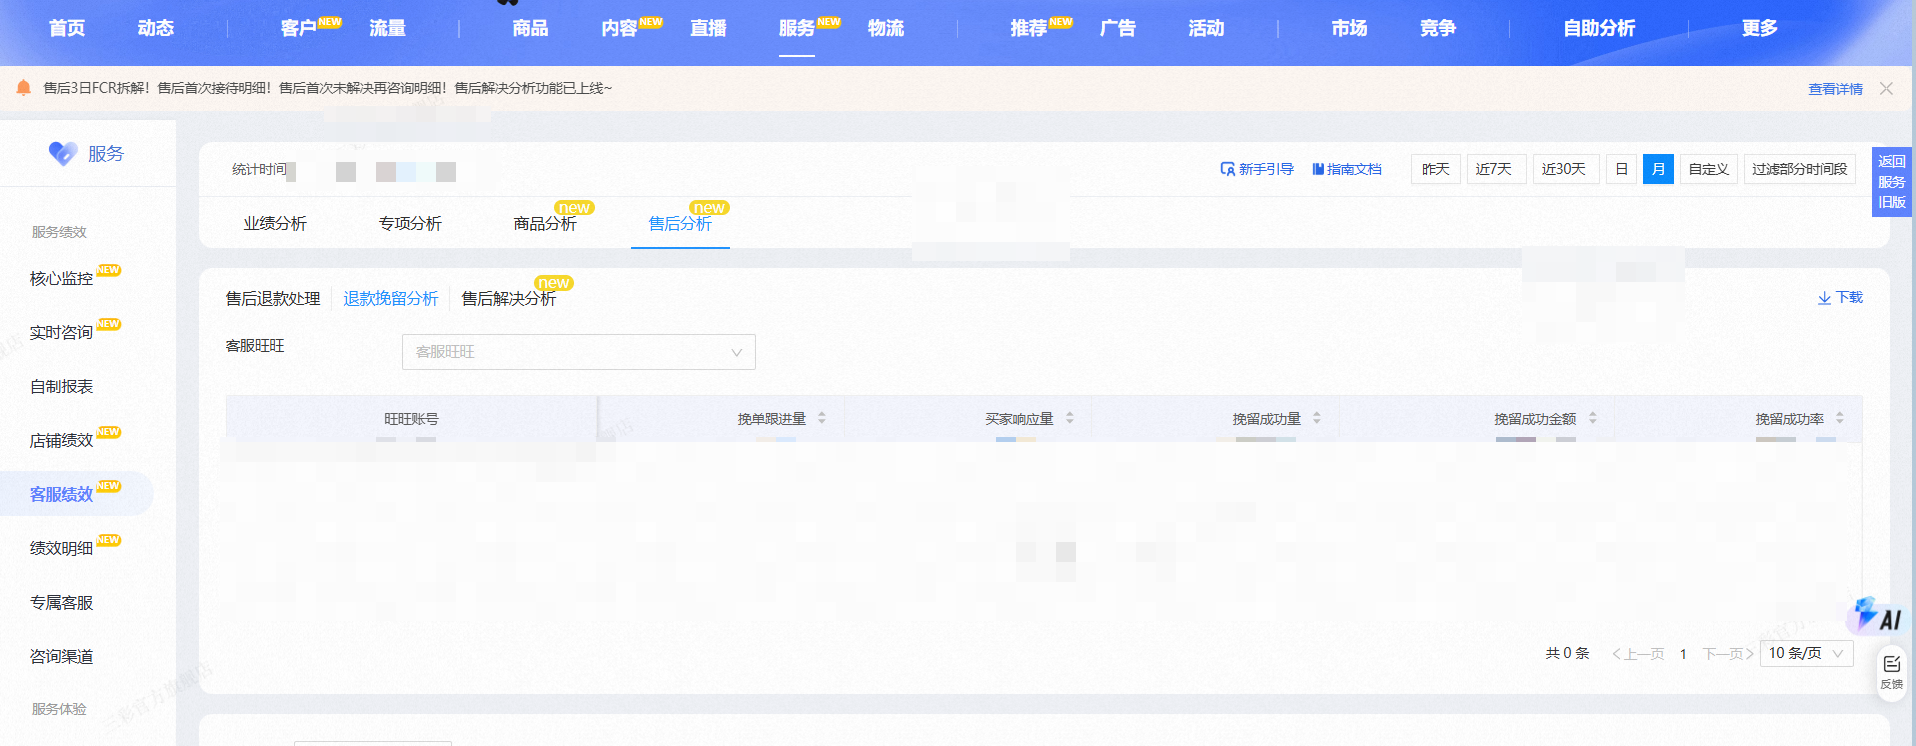Open 绩效明细 in sidebar
This screenshot has width=1916, height=746.
[x=62, y=549]
